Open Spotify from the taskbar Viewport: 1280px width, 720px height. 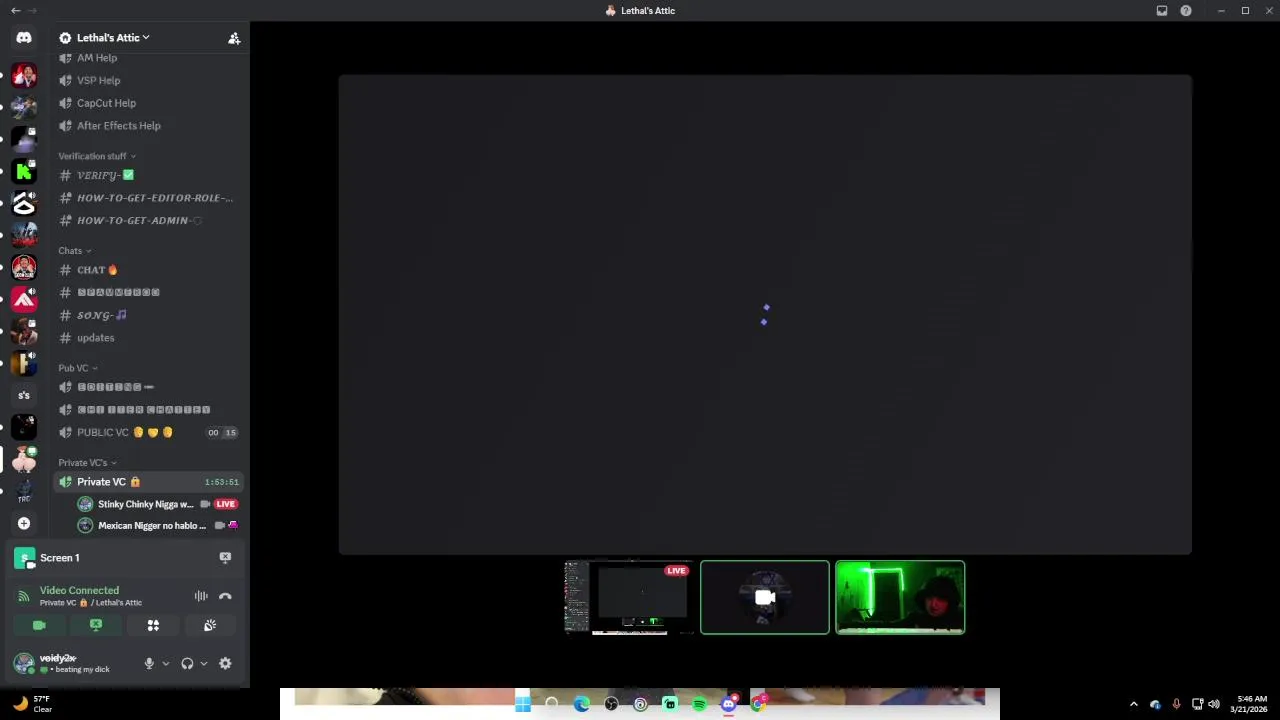pos(699,704)
